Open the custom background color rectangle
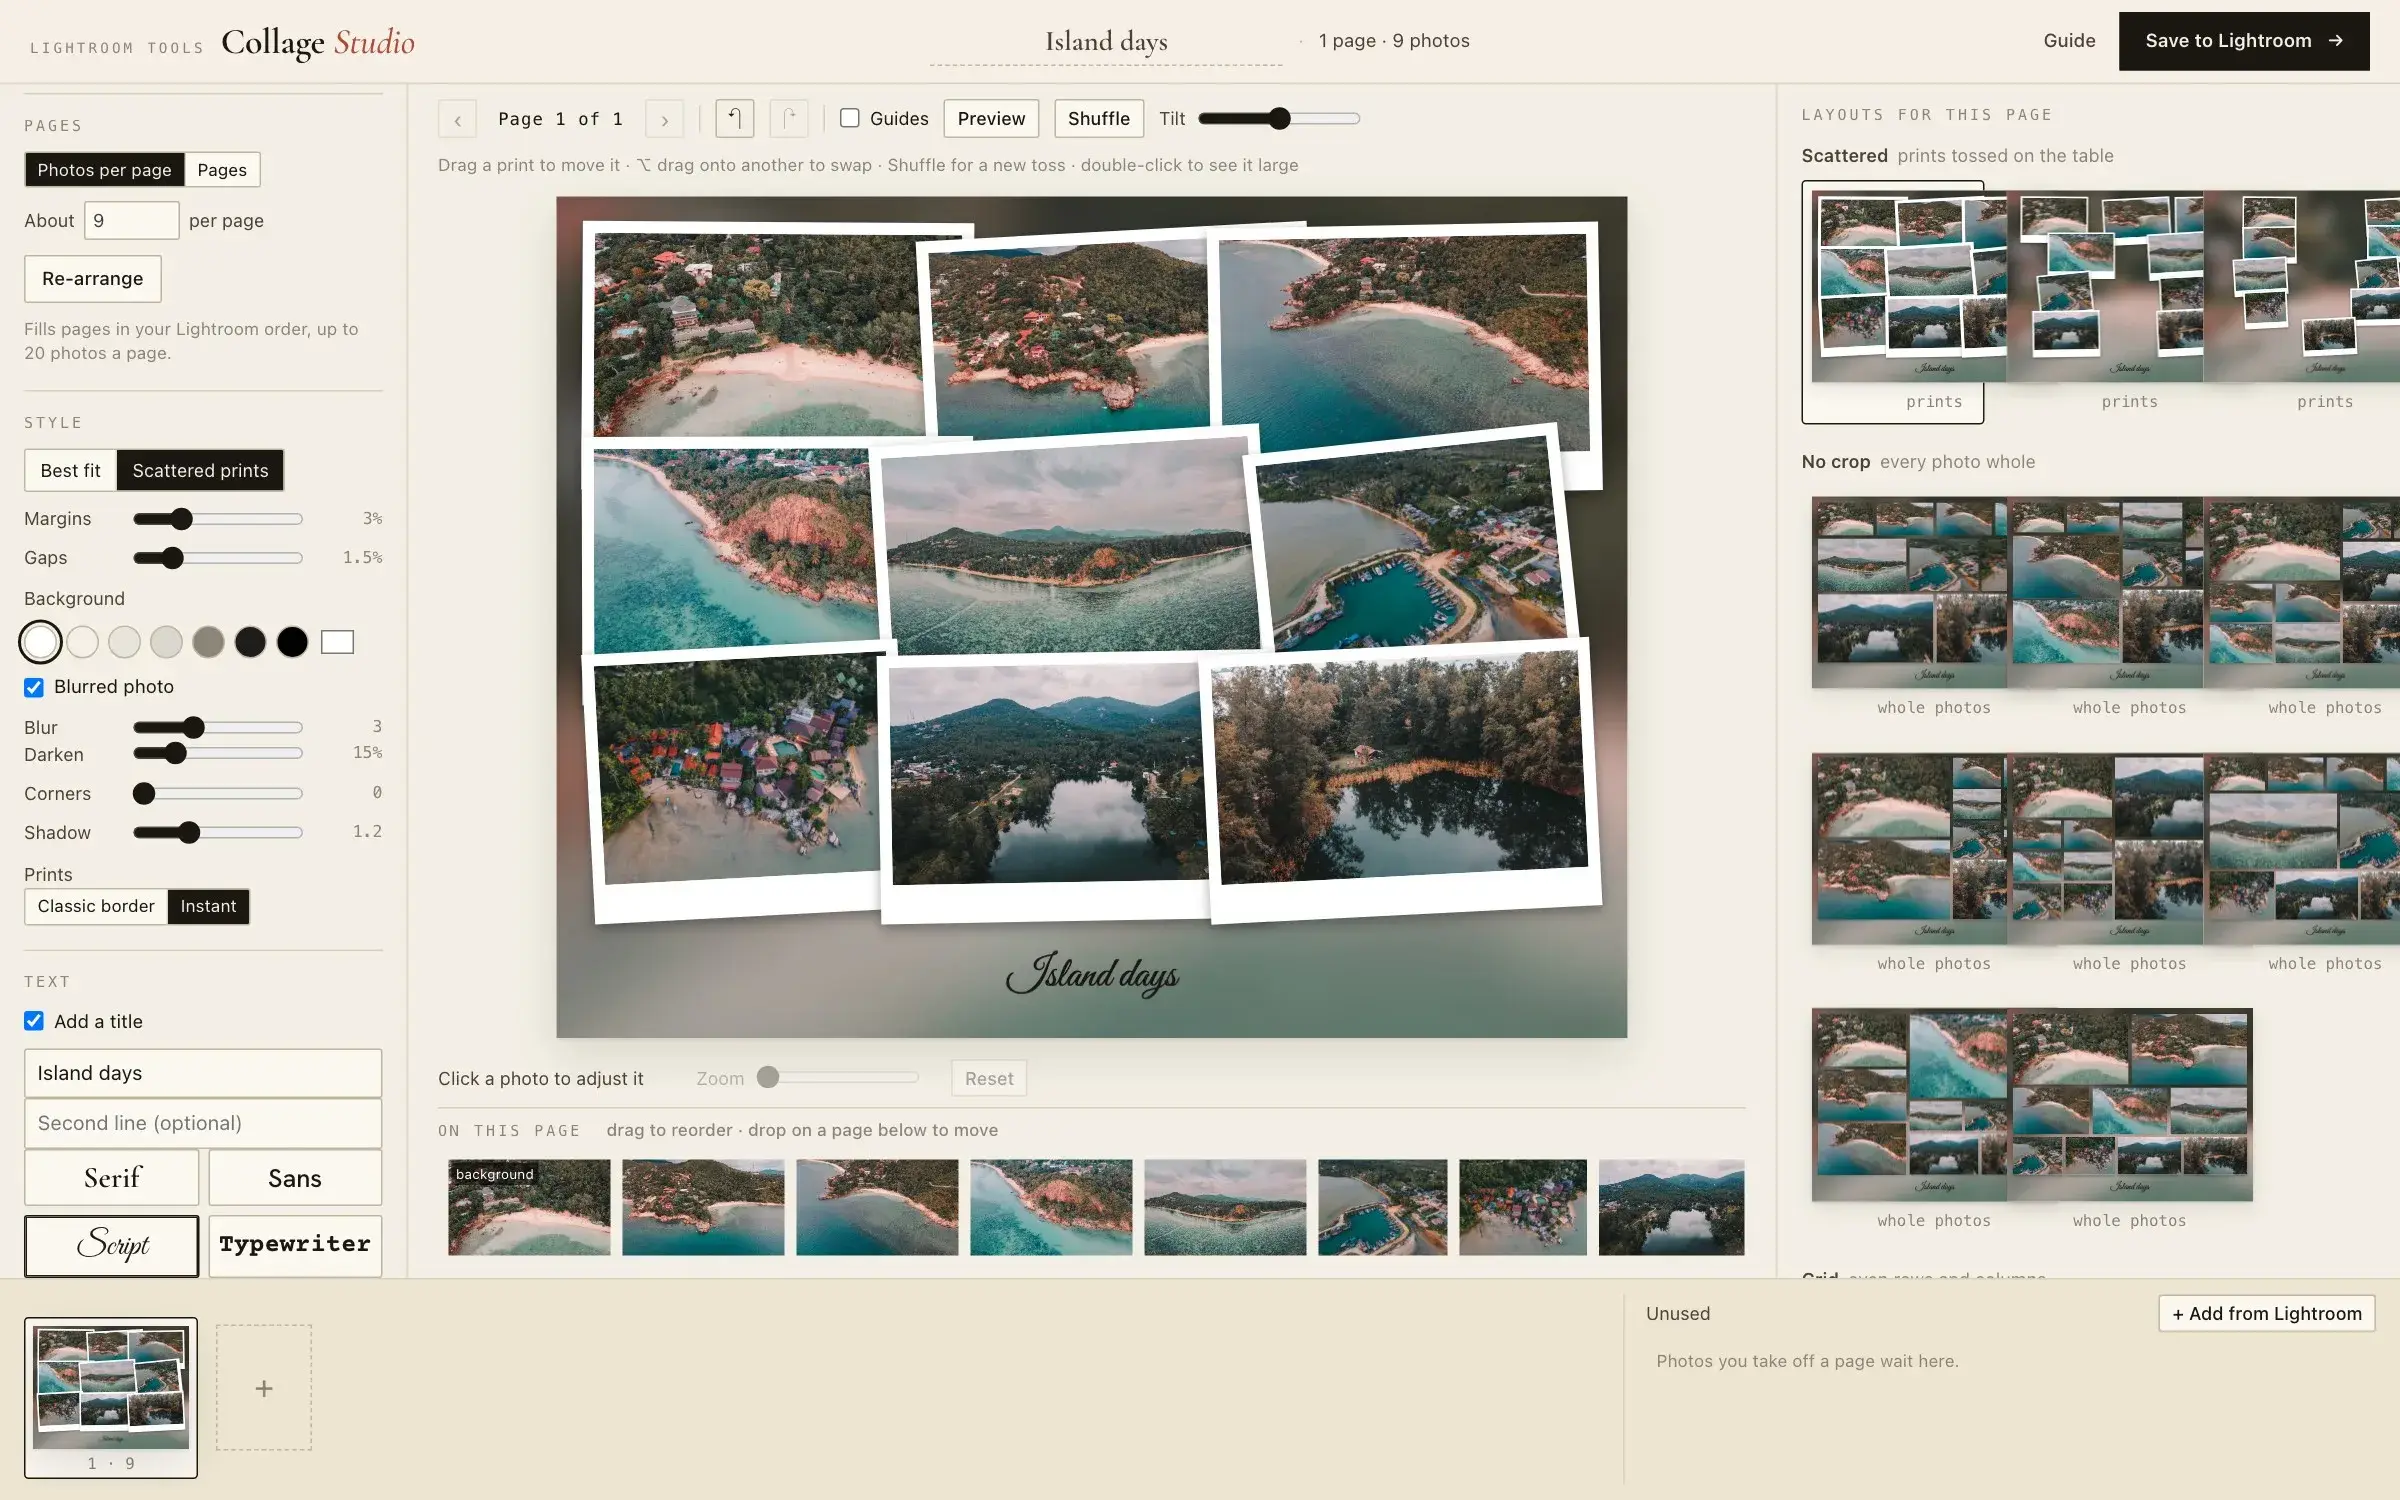This screenshot has height=1500, width=2400. [337, 642]
